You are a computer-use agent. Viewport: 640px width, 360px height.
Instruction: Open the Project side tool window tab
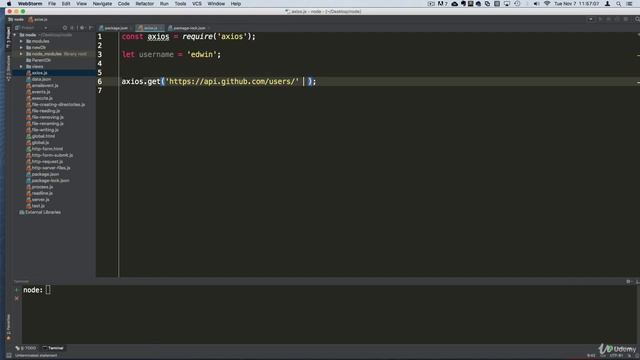point(8,38)
